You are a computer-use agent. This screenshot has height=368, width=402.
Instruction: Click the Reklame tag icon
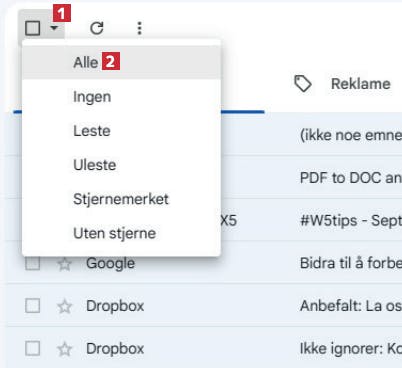click(303, 84)
